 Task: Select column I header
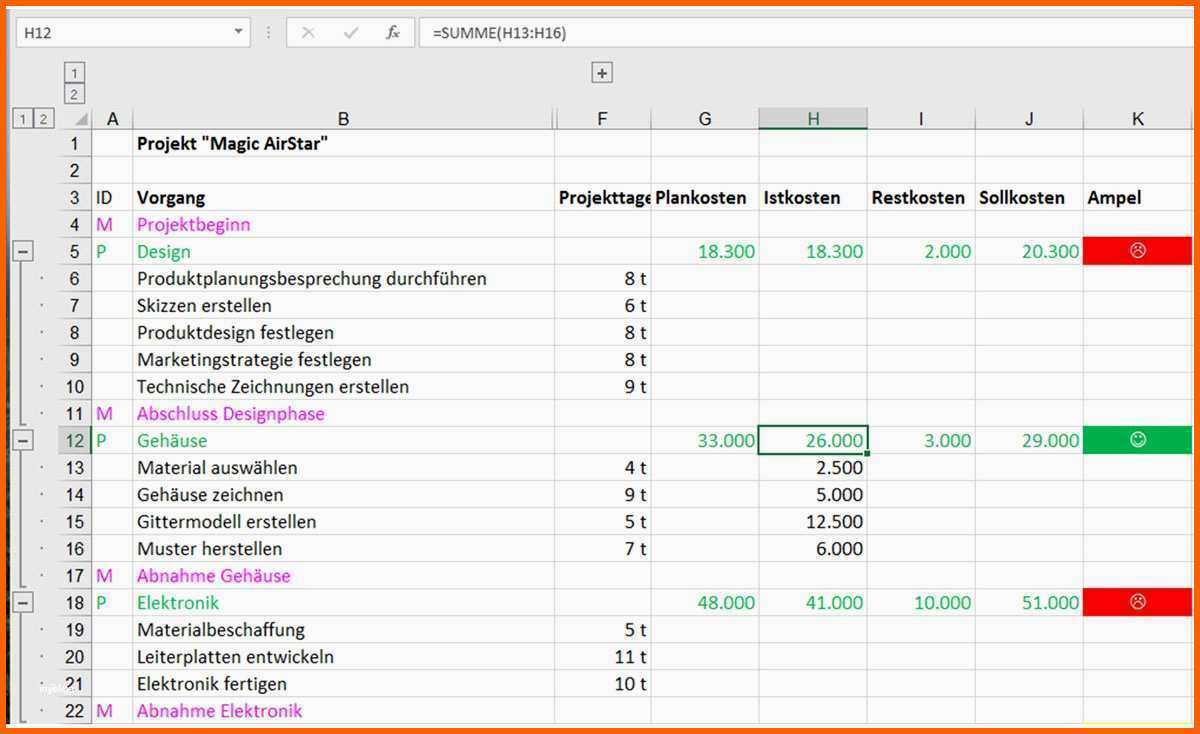pos(921,119)
